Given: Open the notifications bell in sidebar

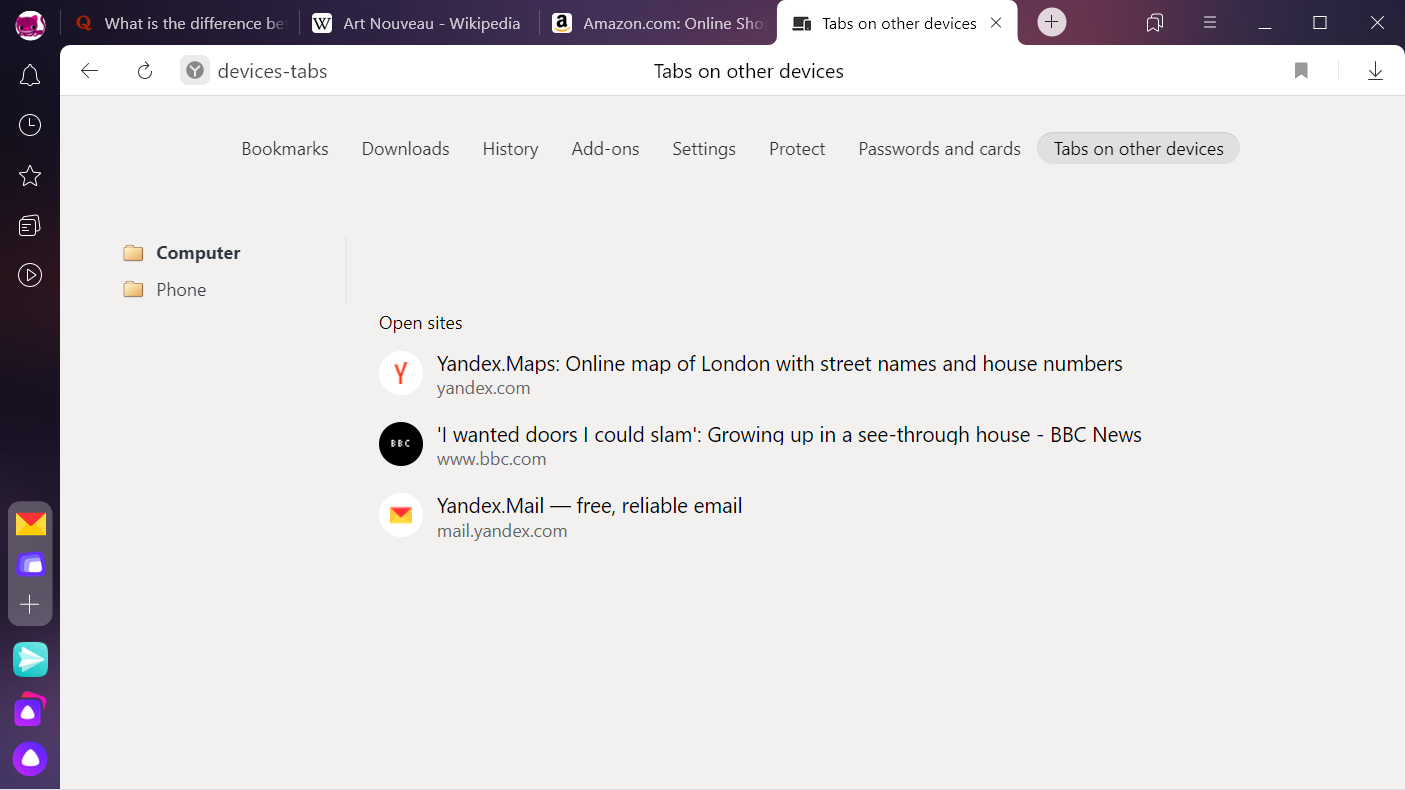Looking at the screenshot, I should (30, 75).
